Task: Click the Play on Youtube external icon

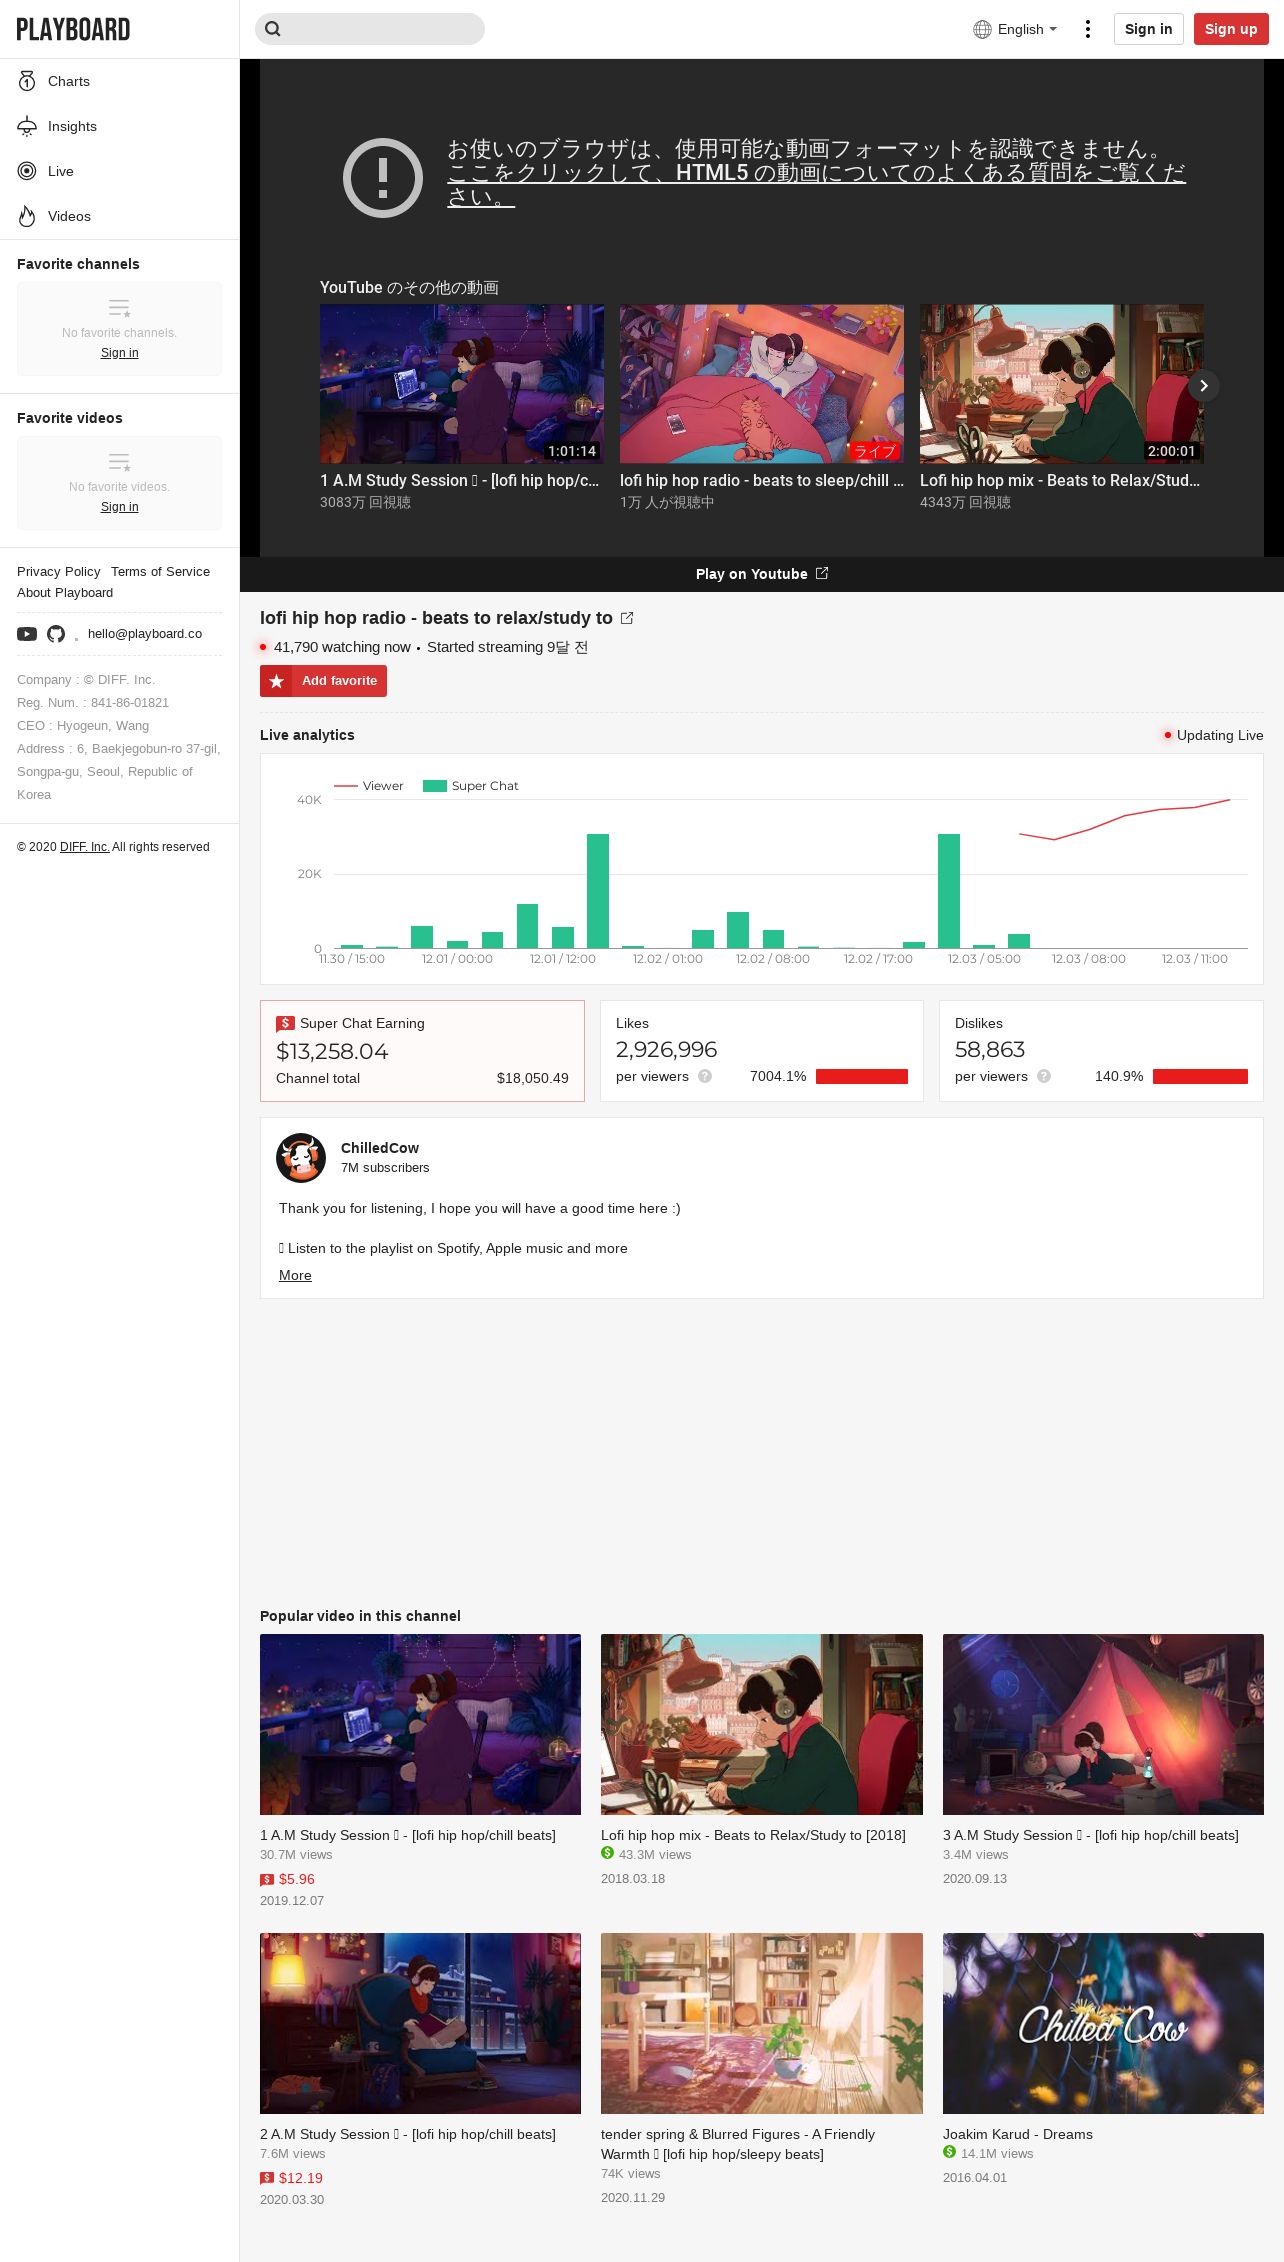Action: click(822, 573)
